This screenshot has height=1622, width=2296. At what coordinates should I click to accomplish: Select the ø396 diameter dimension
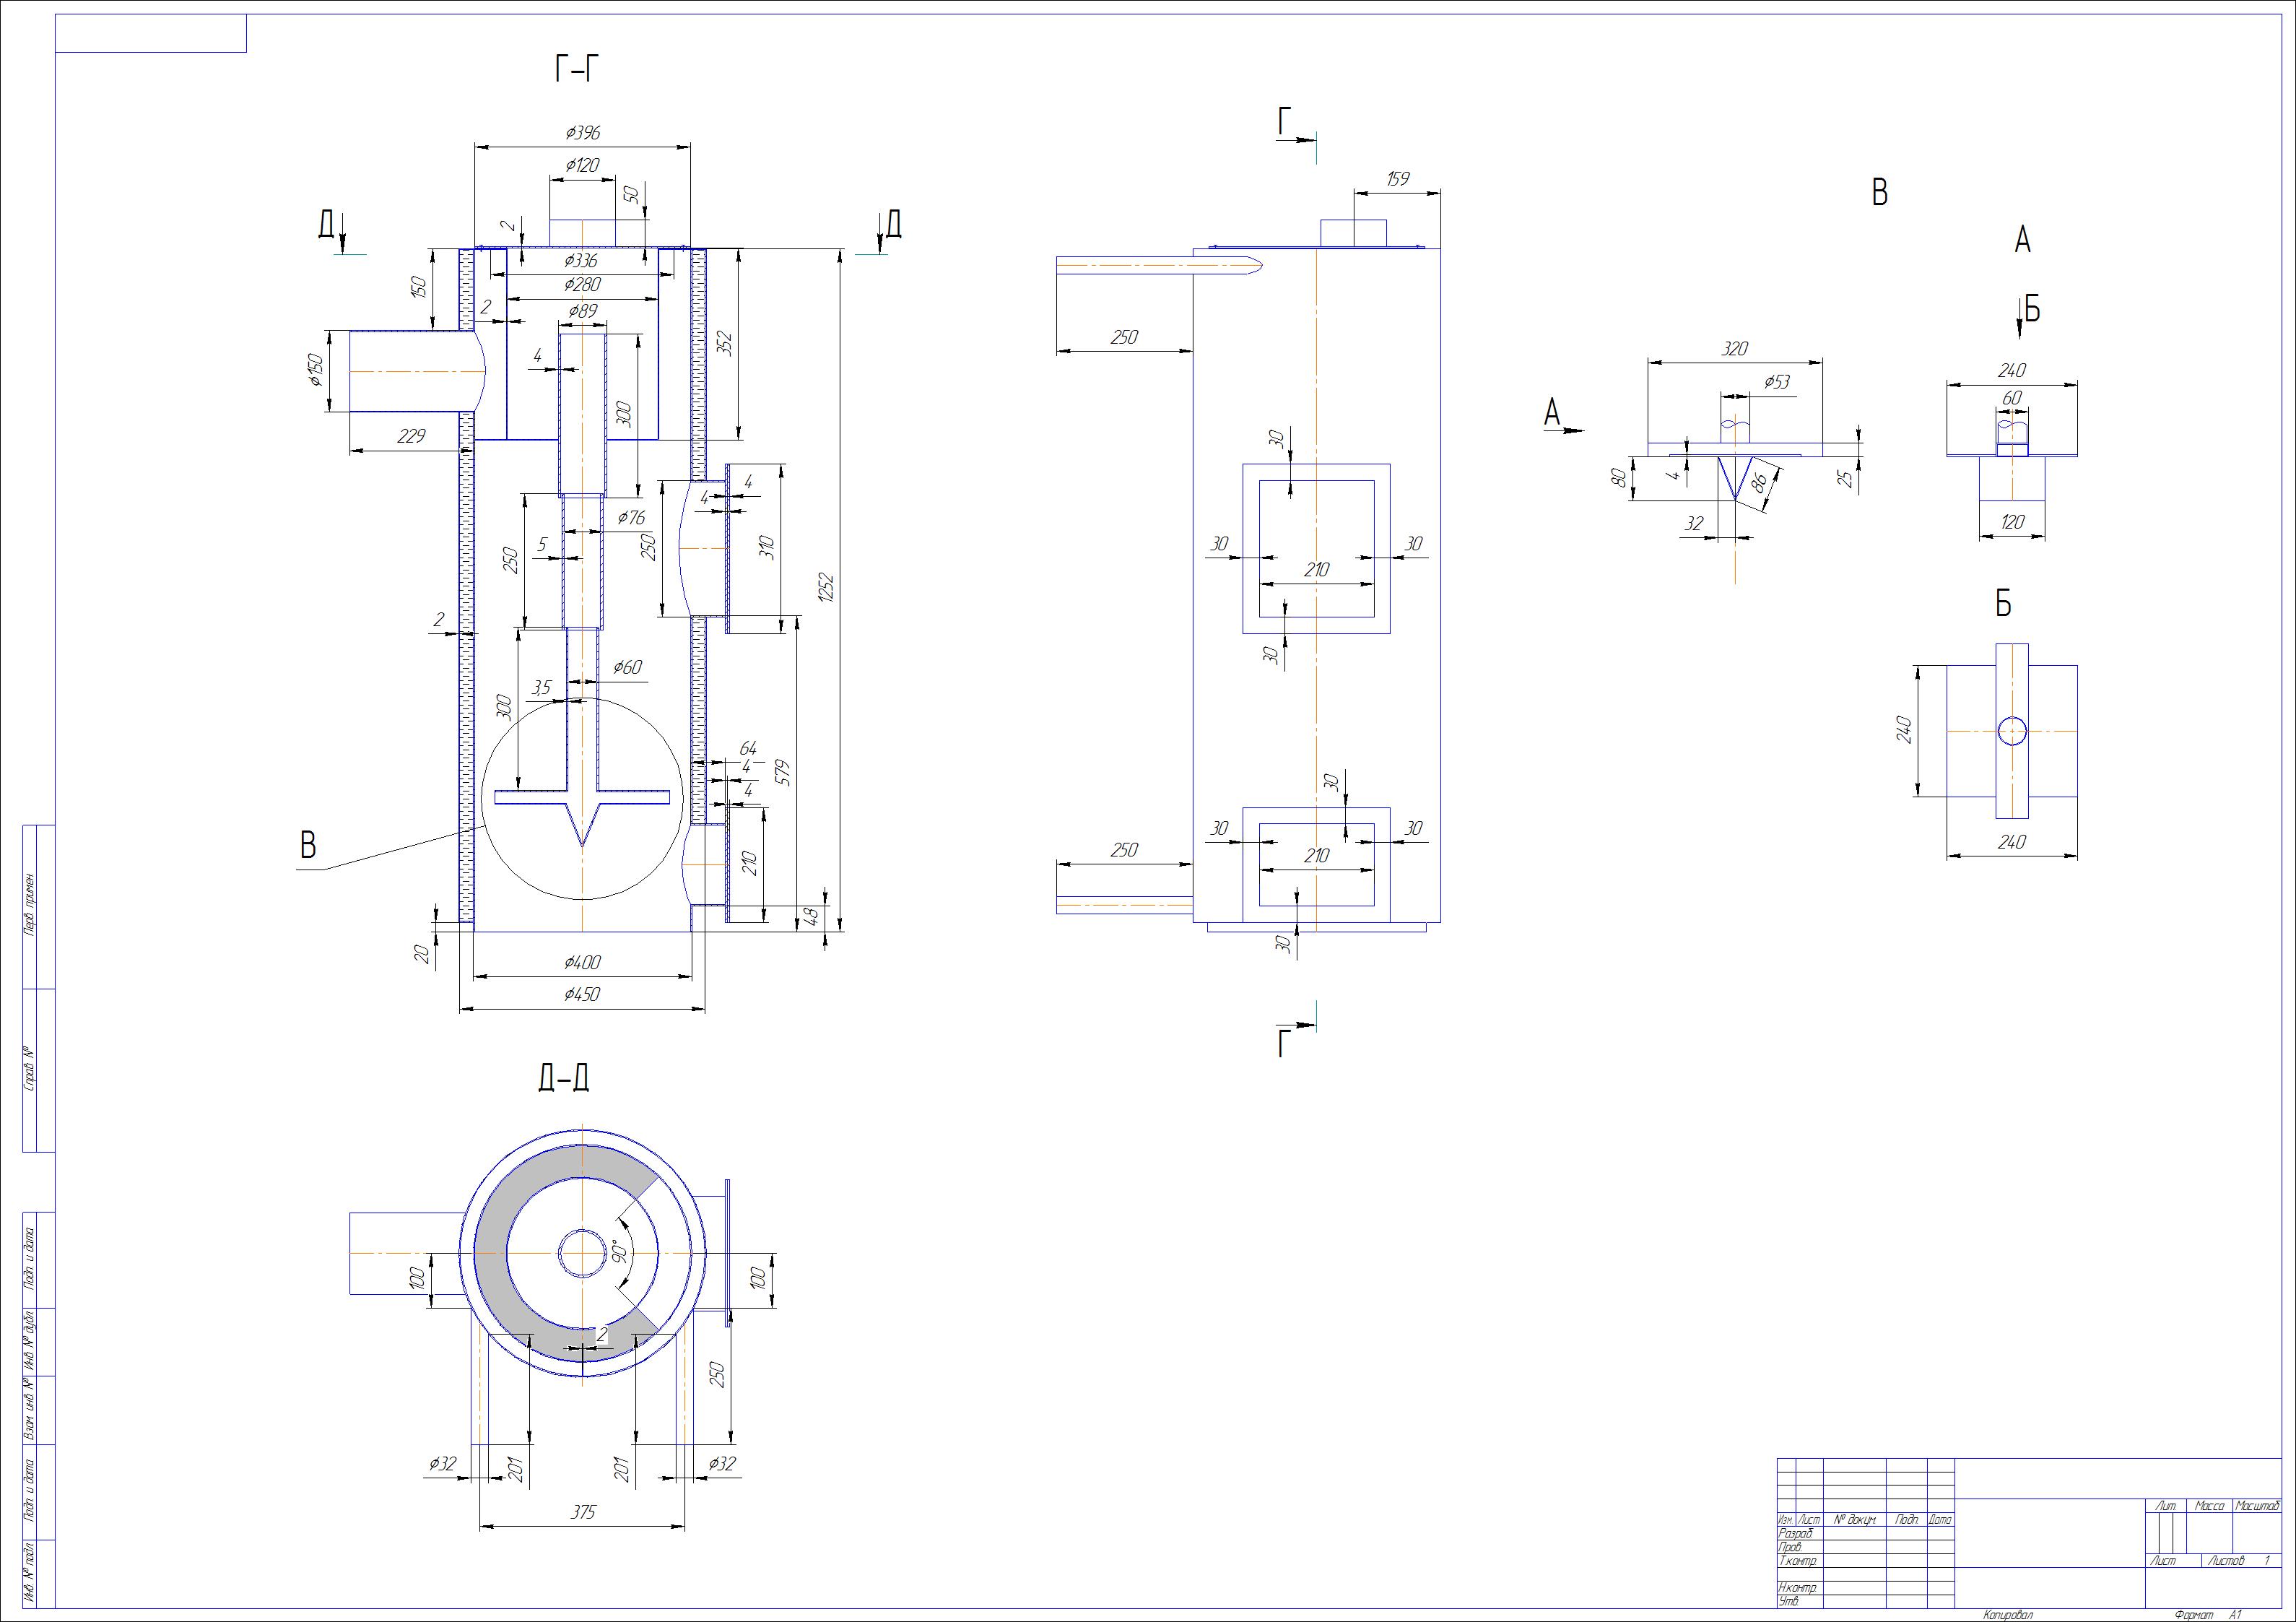coord(582,132)
